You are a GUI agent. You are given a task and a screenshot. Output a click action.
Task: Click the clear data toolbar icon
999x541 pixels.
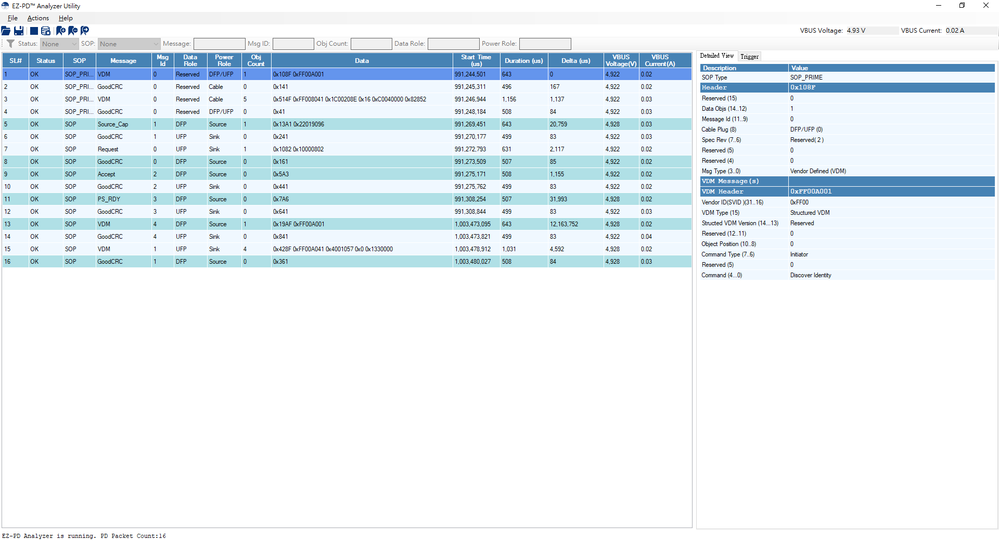coord(46,31)
